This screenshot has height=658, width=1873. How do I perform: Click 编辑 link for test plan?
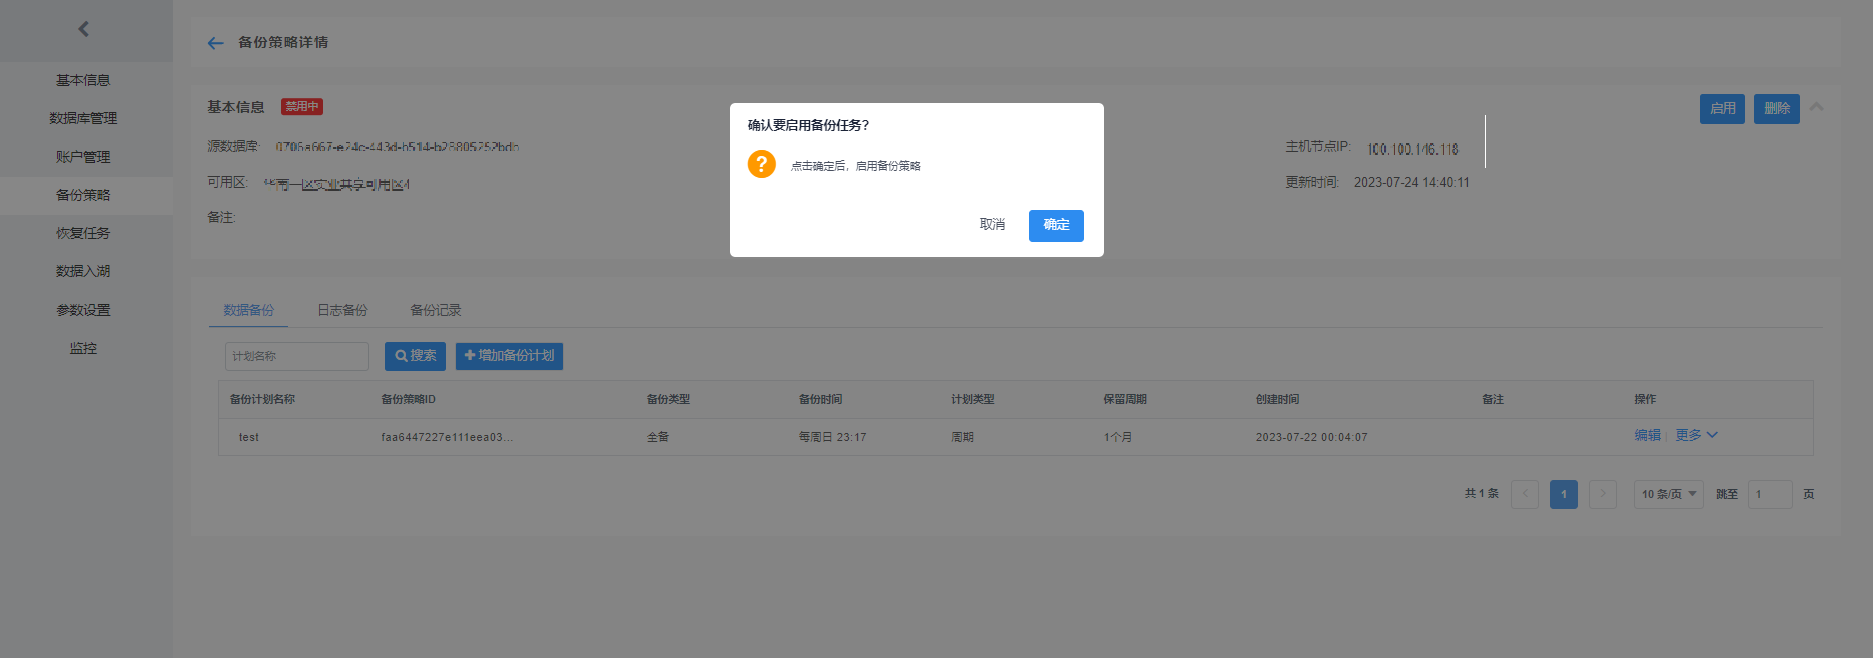(1647, 435)
